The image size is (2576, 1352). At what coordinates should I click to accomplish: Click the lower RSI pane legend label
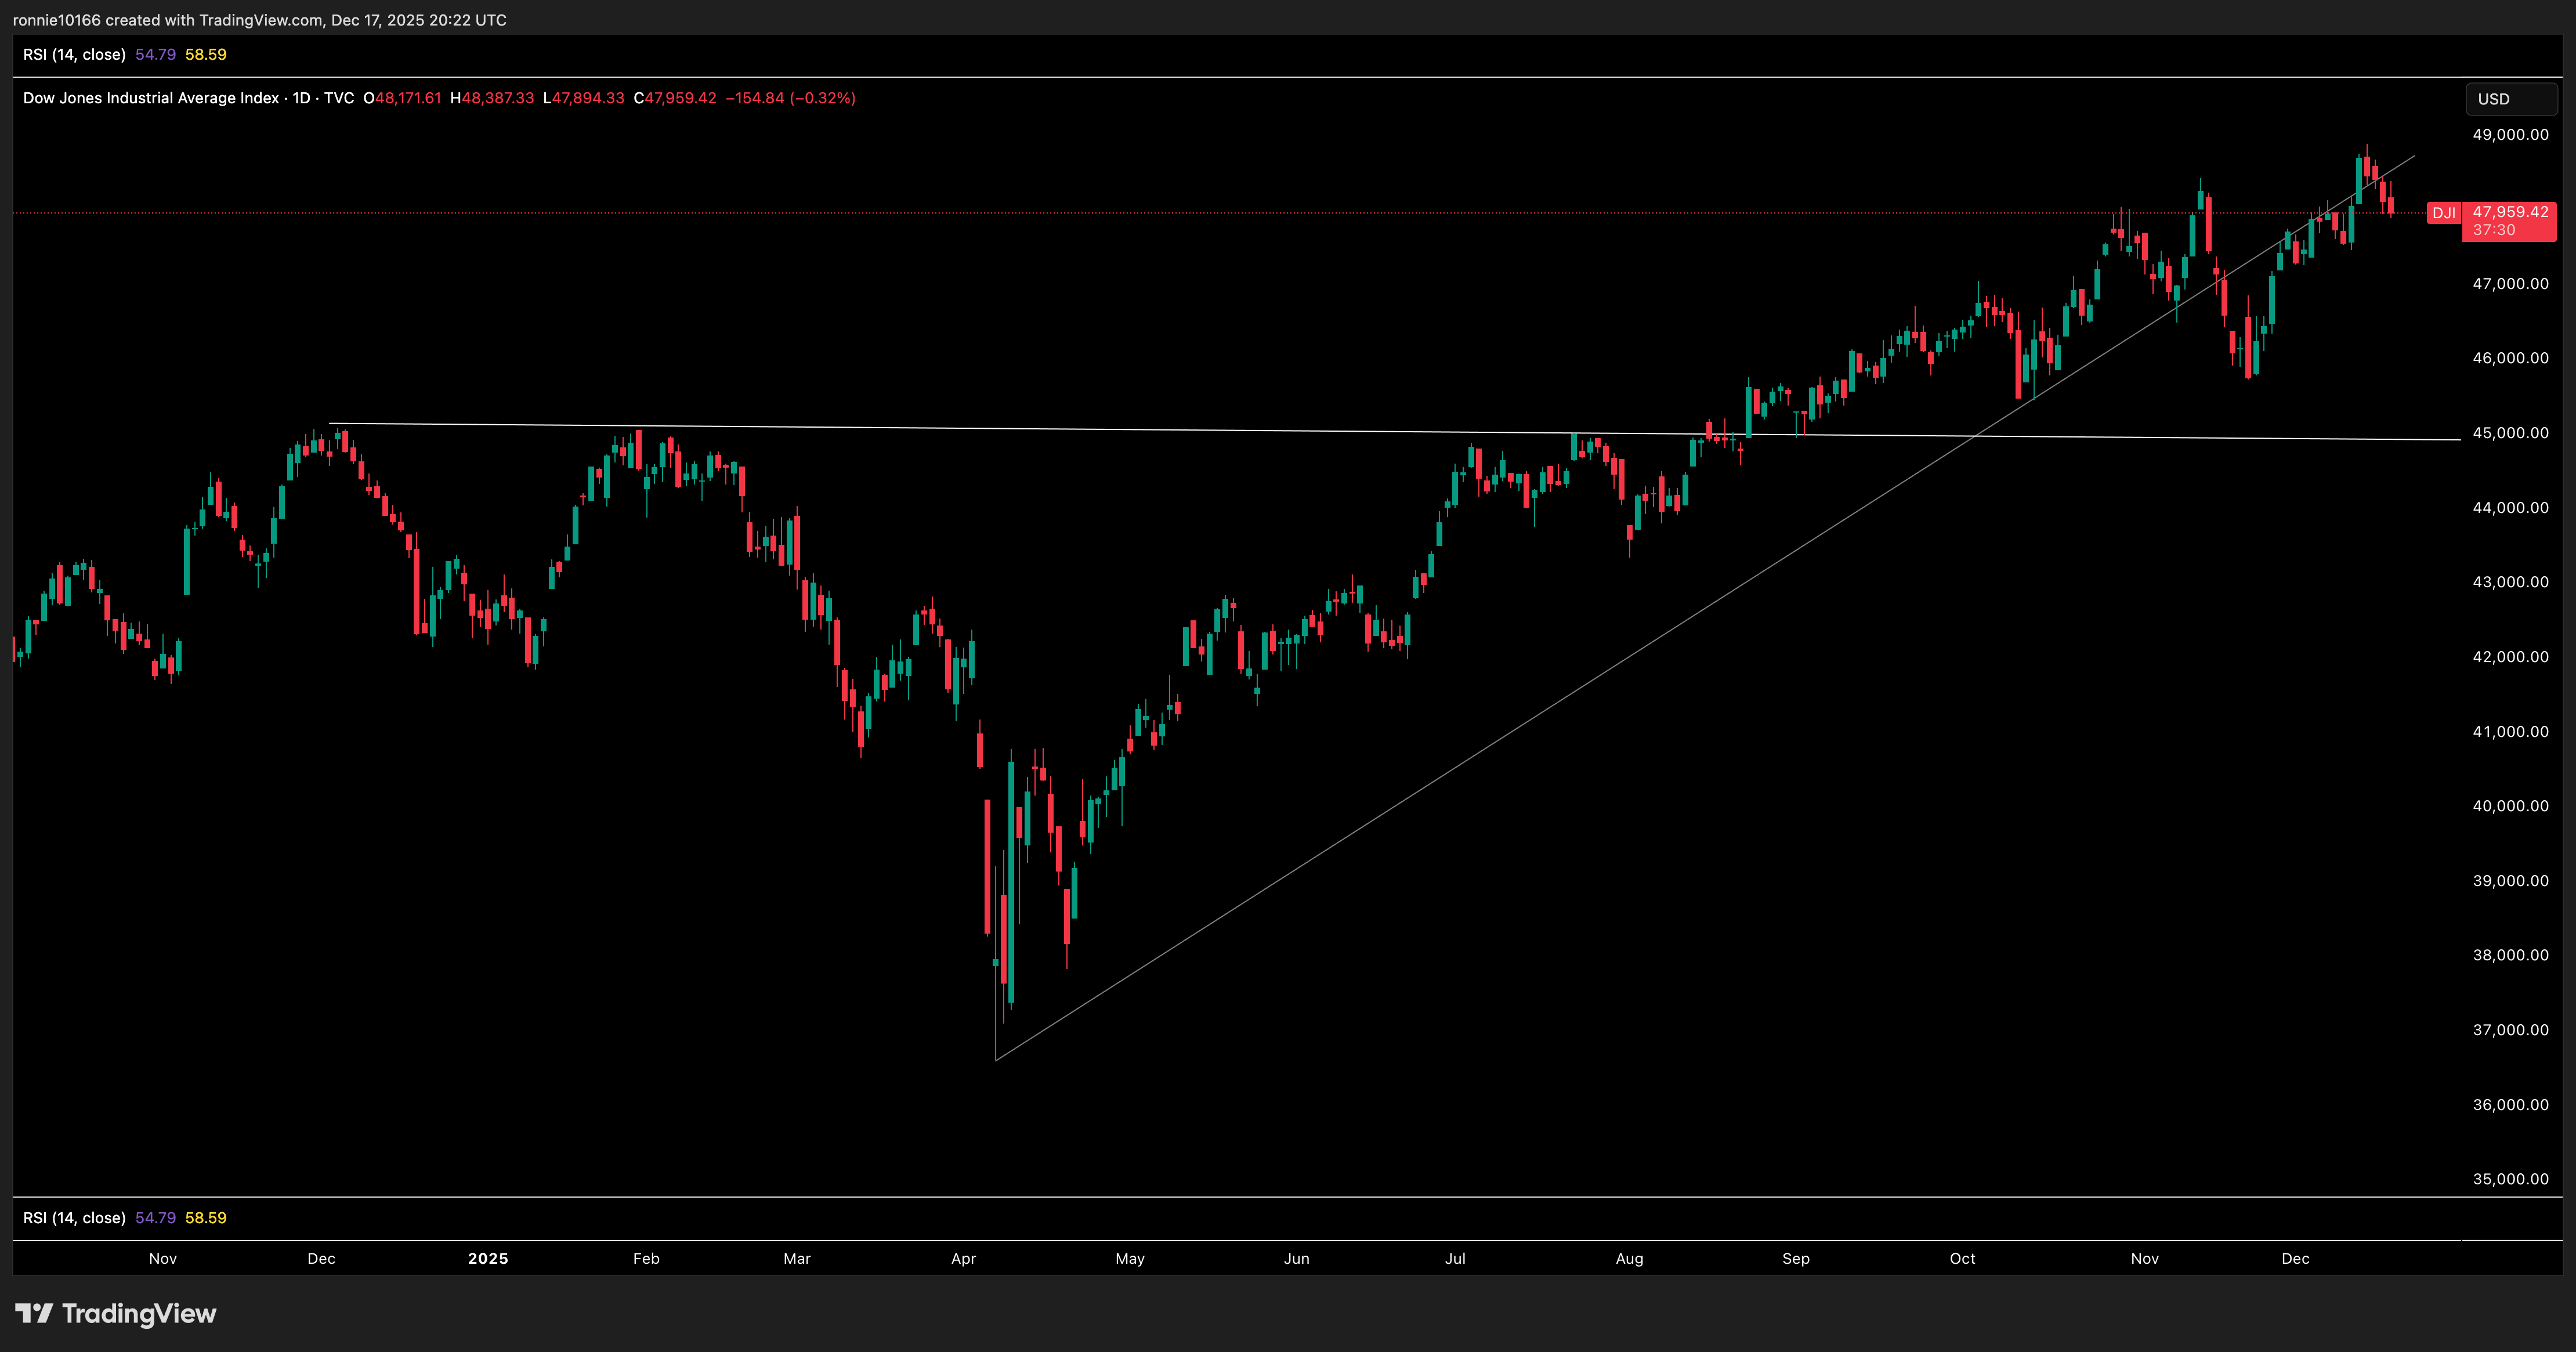74,1218
